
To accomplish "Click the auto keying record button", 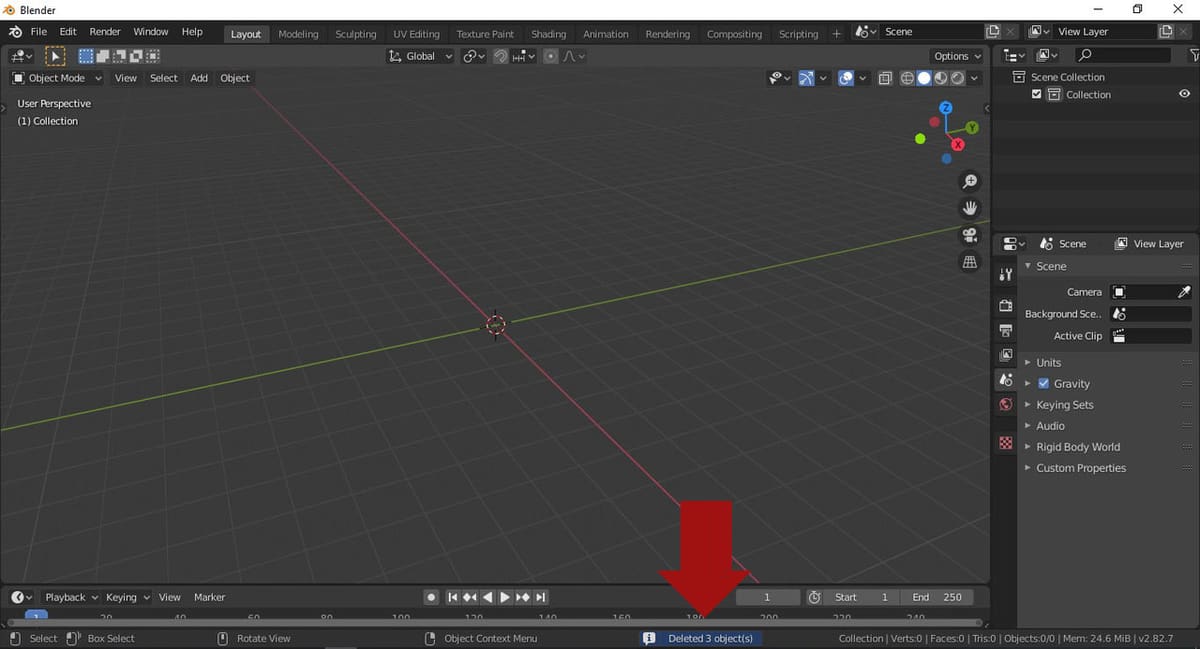I will pos(431,597).
